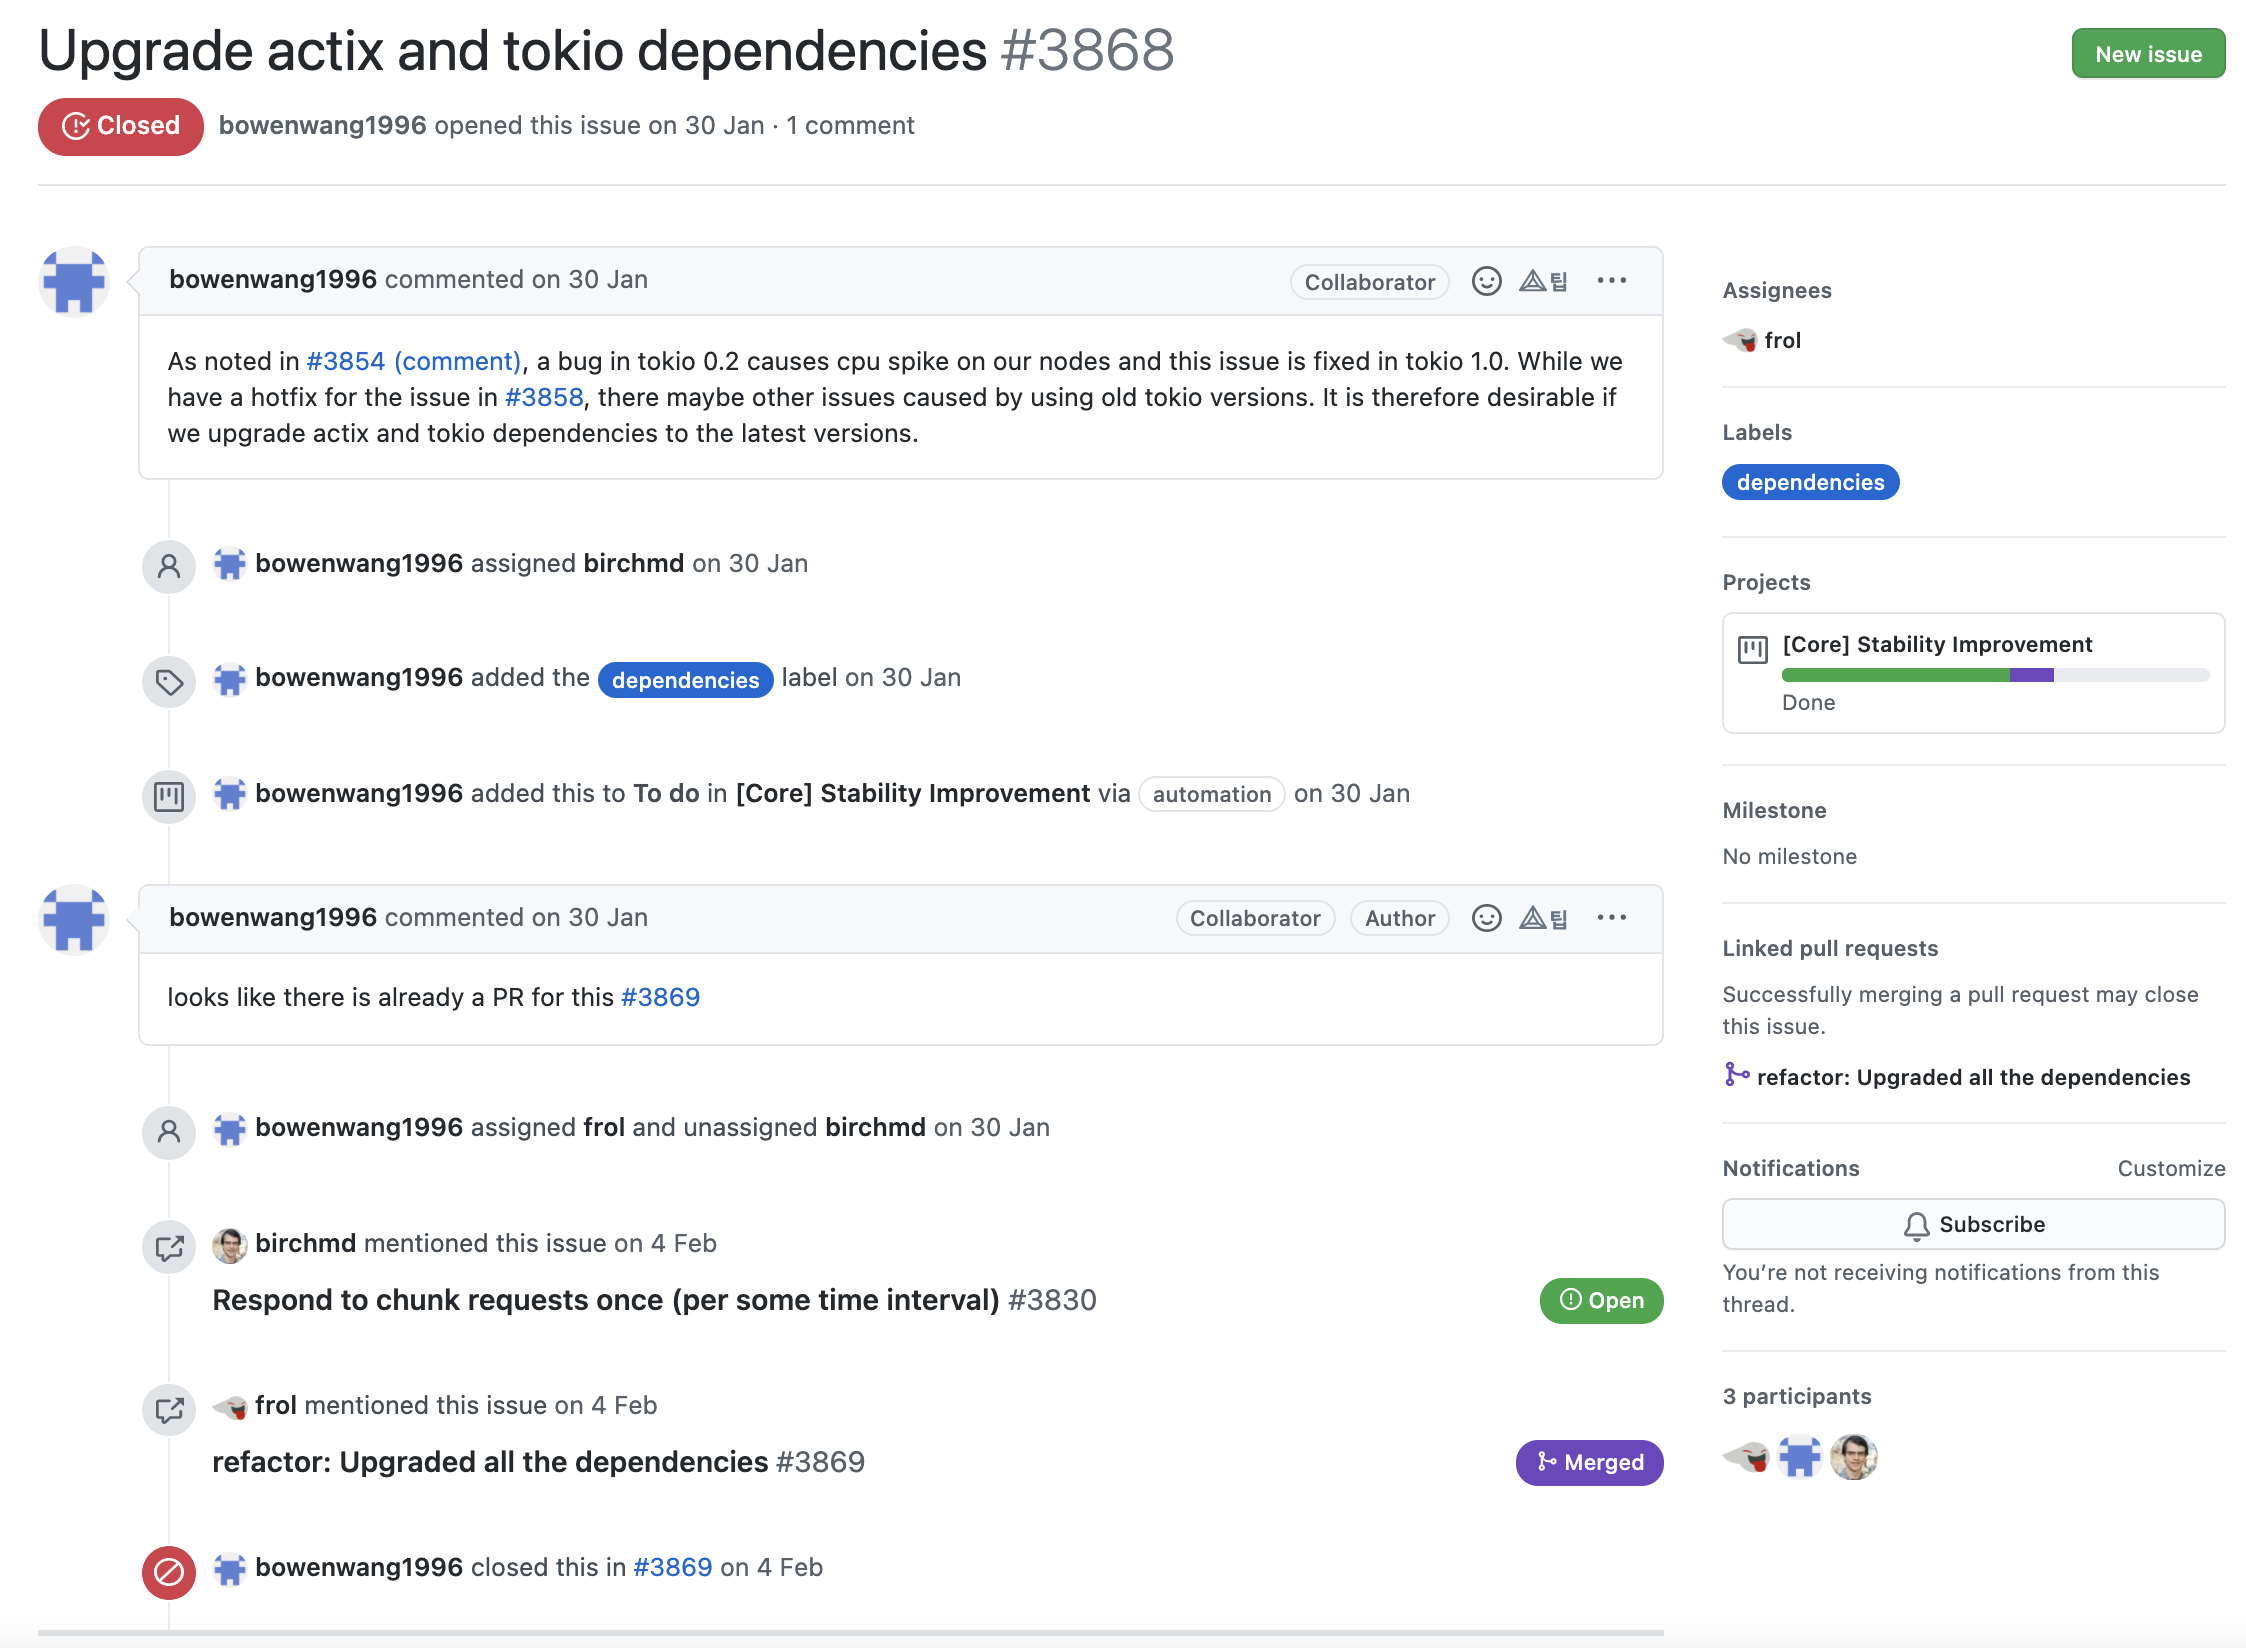The height and width of the screenshot is (1648, 2246).
Task: Click the red closed-event circle icon
Action: 169,1572
